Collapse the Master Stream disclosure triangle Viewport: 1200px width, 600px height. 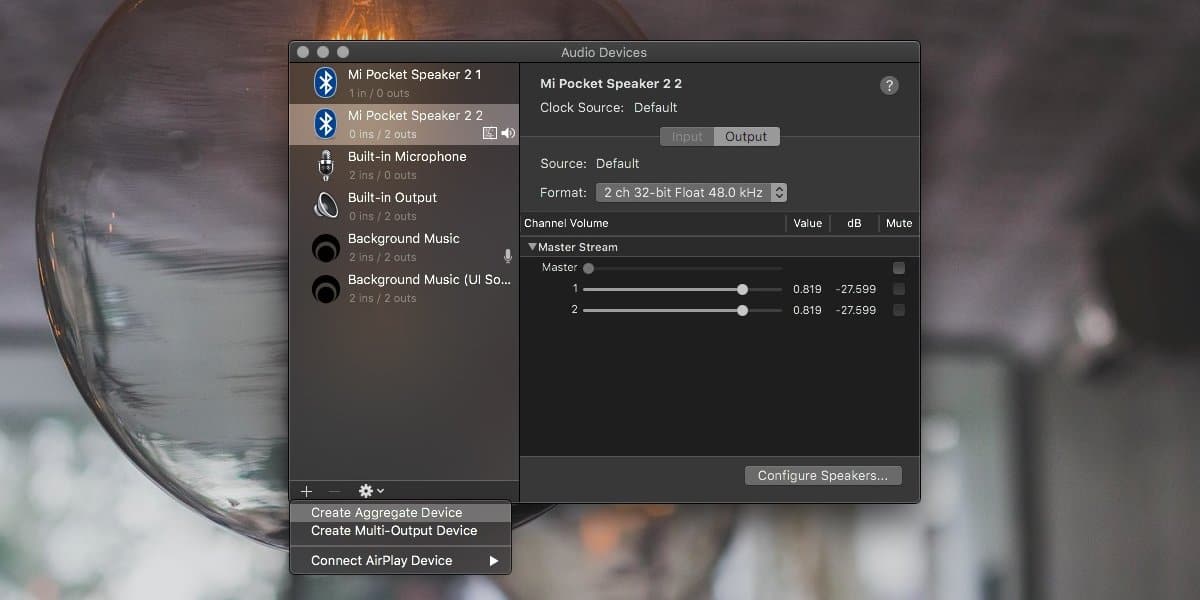point(533,246)
